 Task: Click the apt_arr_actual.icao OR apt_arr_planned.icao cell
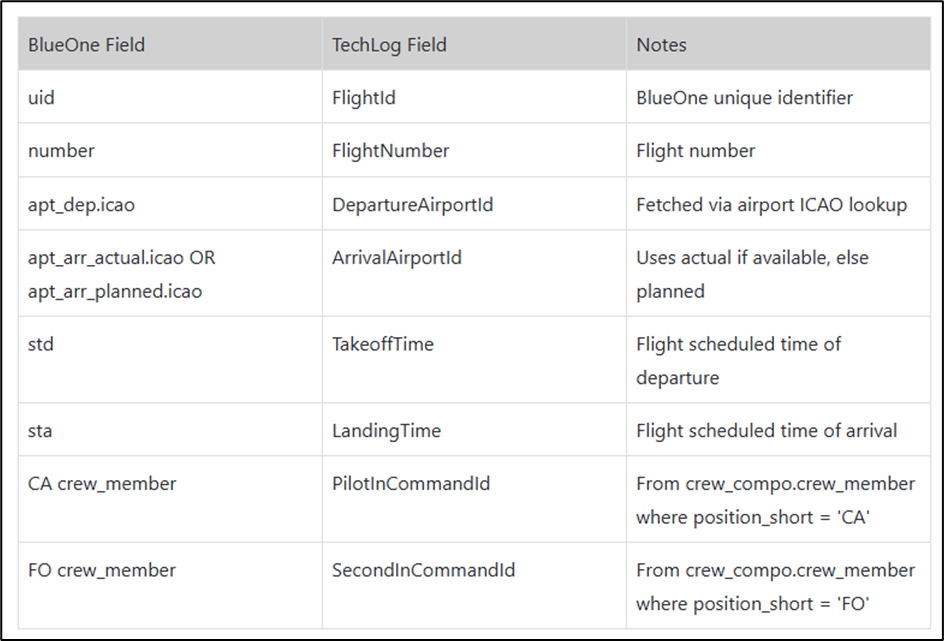point(170,273)
